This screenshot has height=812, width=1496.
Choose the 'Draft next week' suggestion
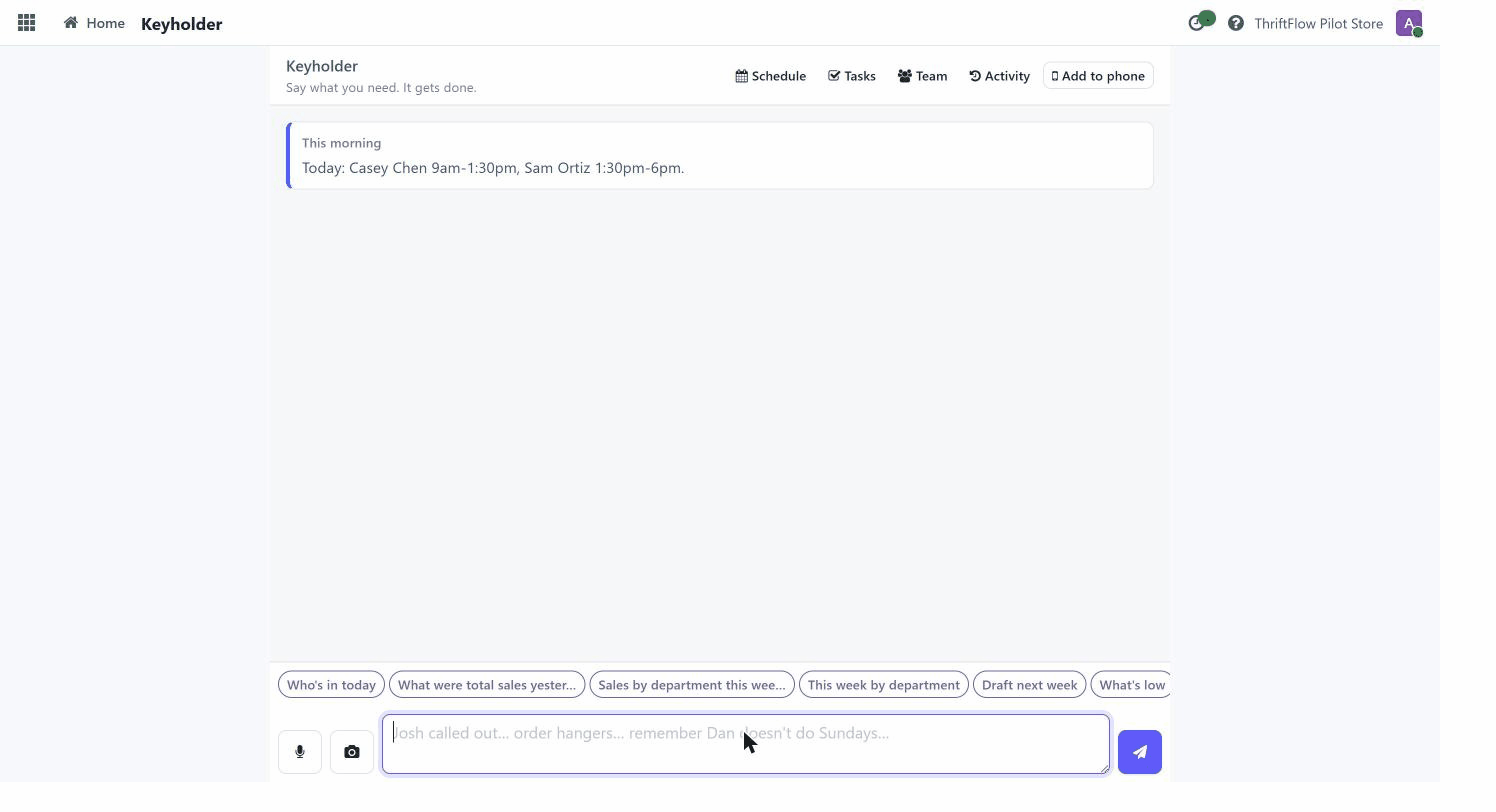coord(1030,685)
